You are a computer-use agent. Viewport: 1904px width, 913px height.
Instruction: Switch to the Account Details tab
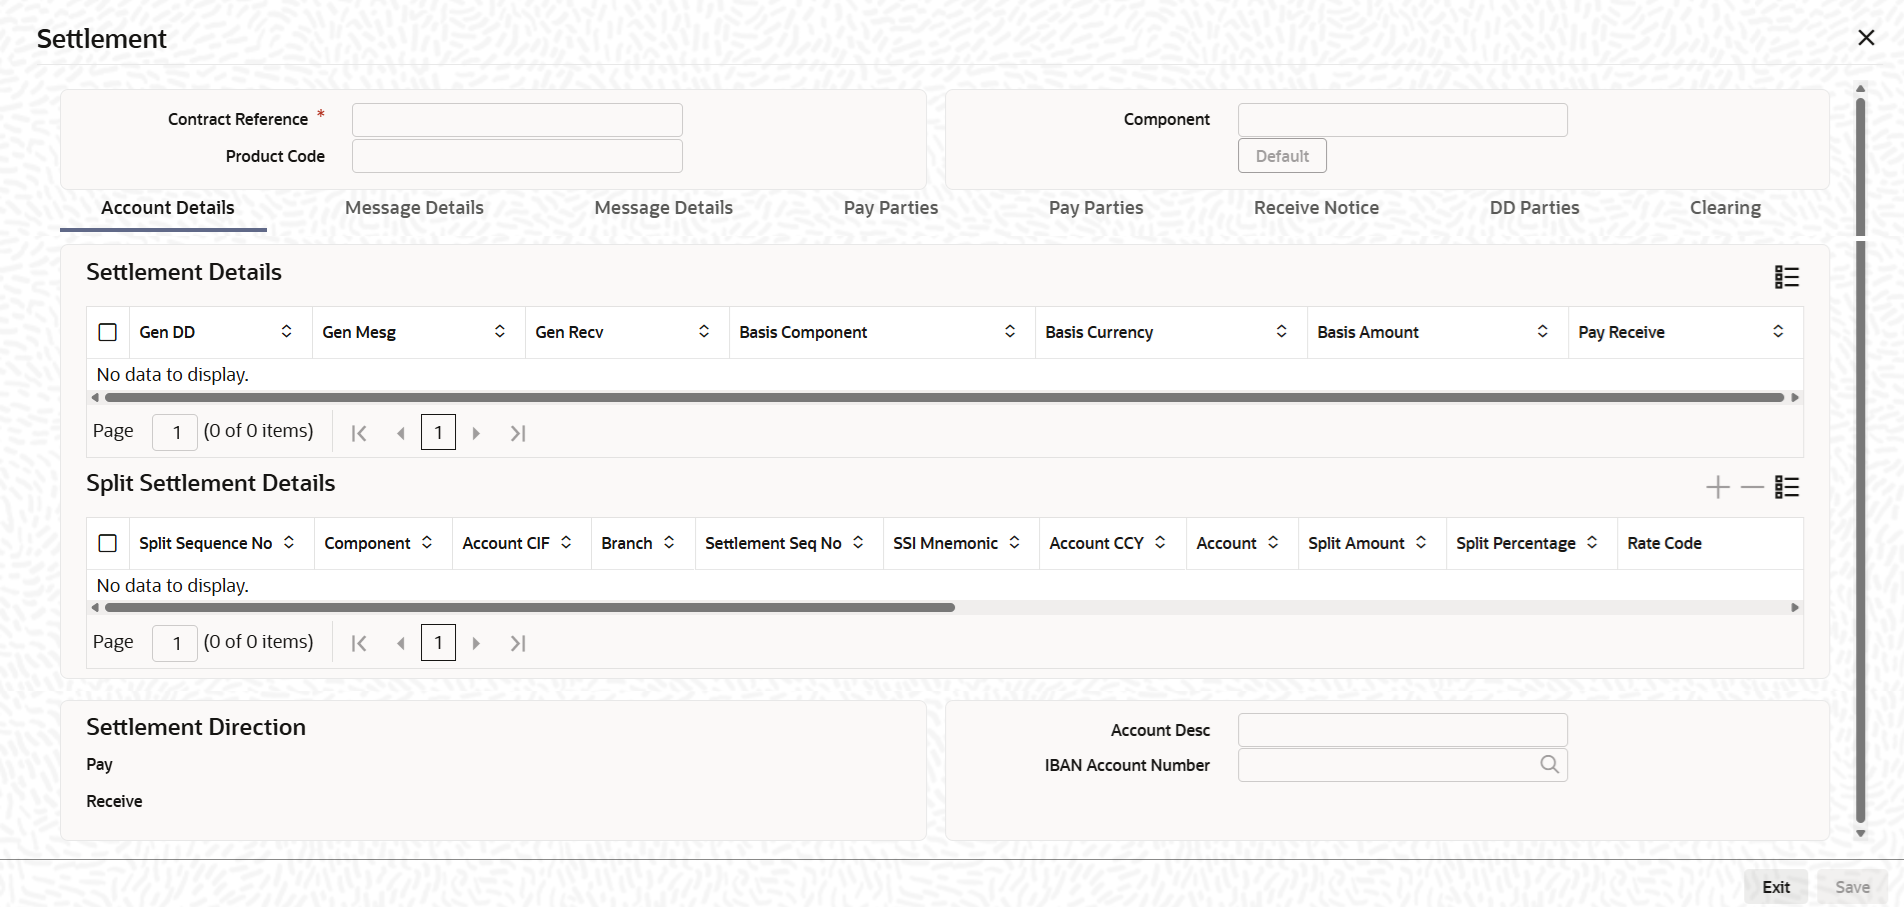coord(168,208)
